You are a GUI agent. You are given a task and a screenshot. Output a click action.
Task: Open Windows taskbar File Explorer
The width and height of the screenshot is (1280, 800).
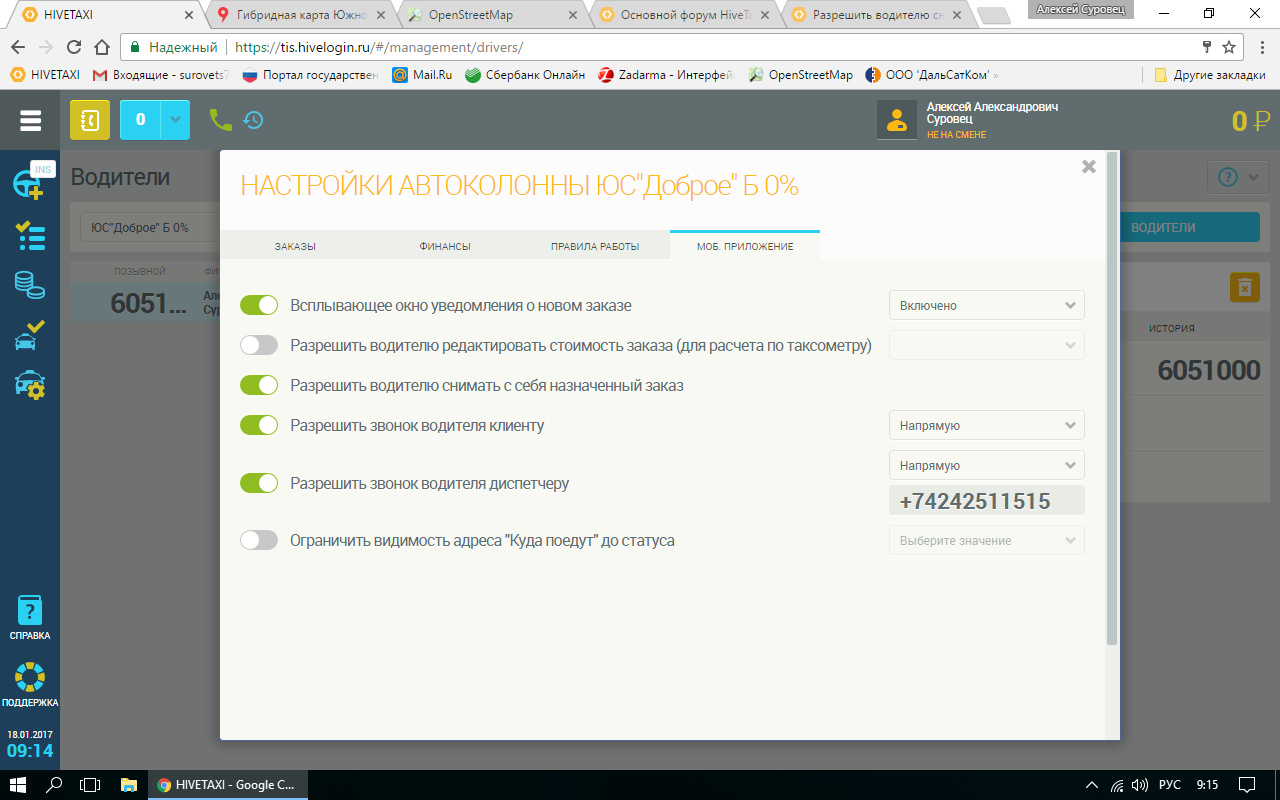pyautogui.click(x=128, y=785)
